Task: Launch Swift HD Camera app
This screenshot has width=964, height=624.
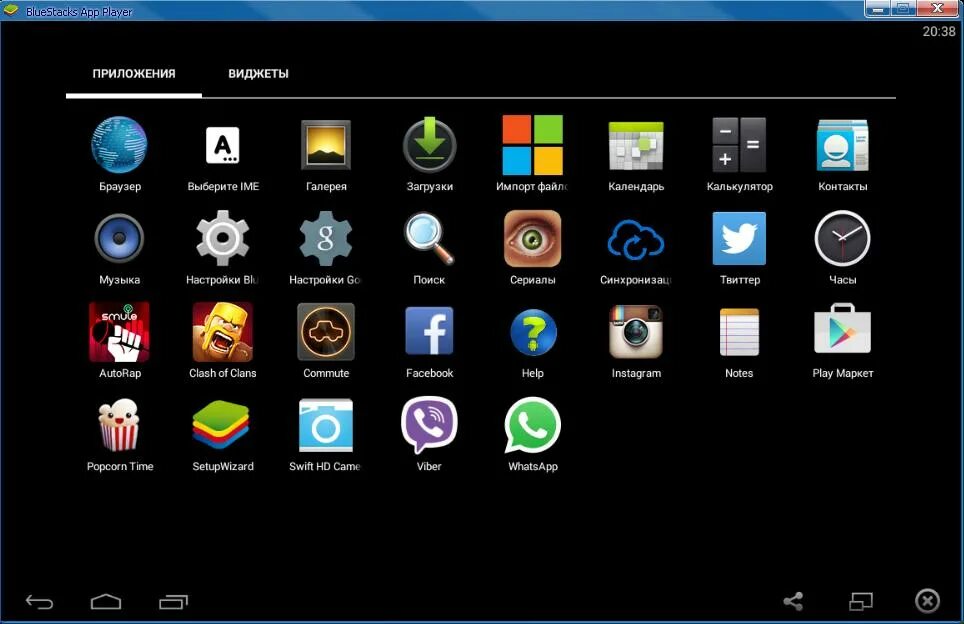Action: tap(326, 425)
